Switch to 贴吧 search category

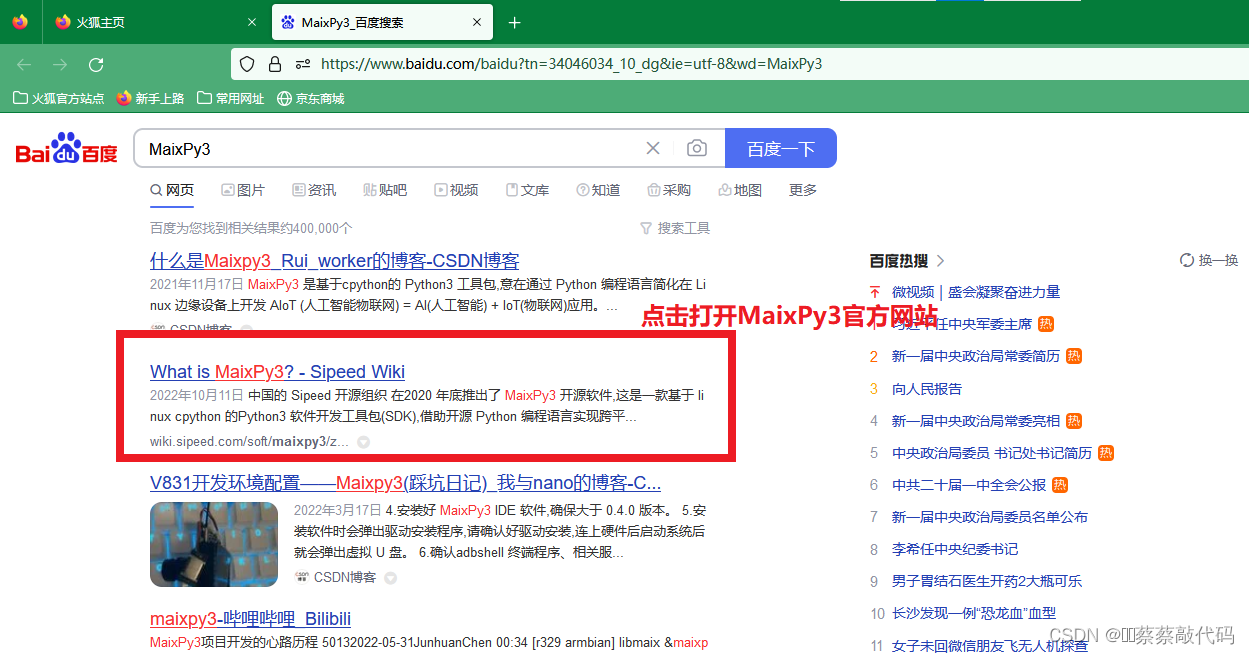click(x=385, y=190)
